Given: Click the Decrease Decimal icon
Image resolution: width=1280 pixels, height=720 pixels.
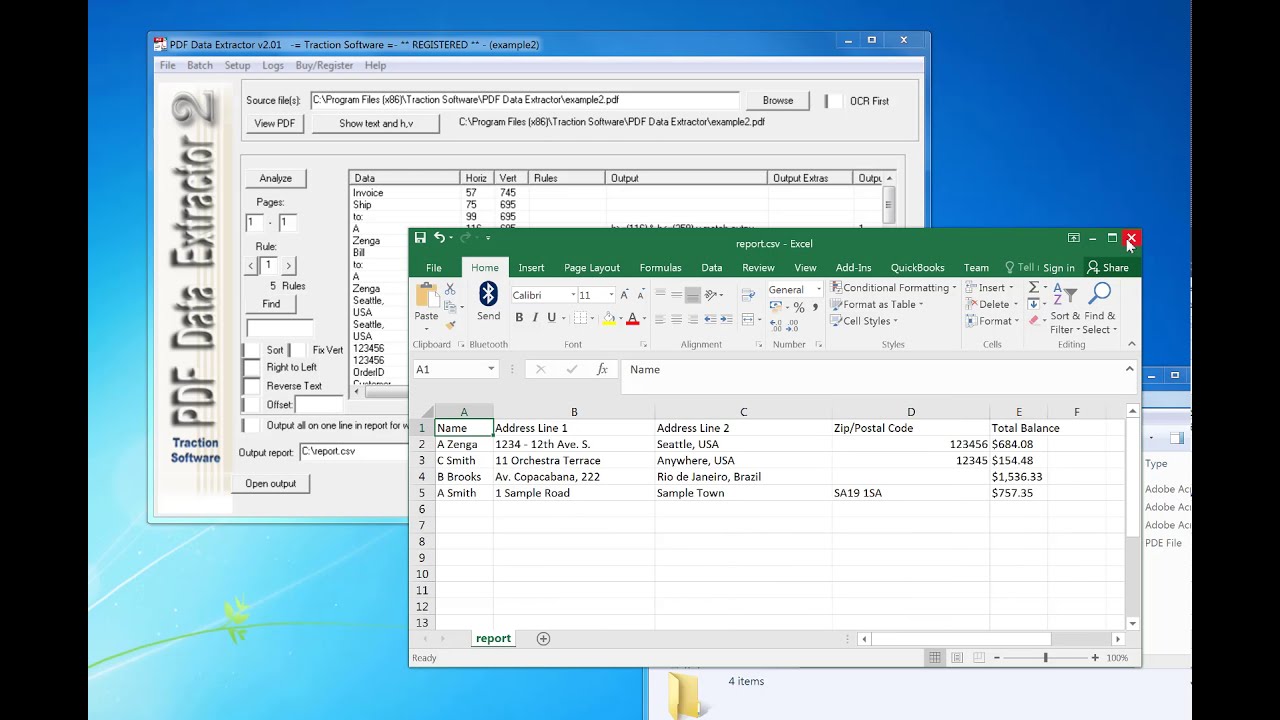Looking at the screenshot, I should click(x=793, y=325).
